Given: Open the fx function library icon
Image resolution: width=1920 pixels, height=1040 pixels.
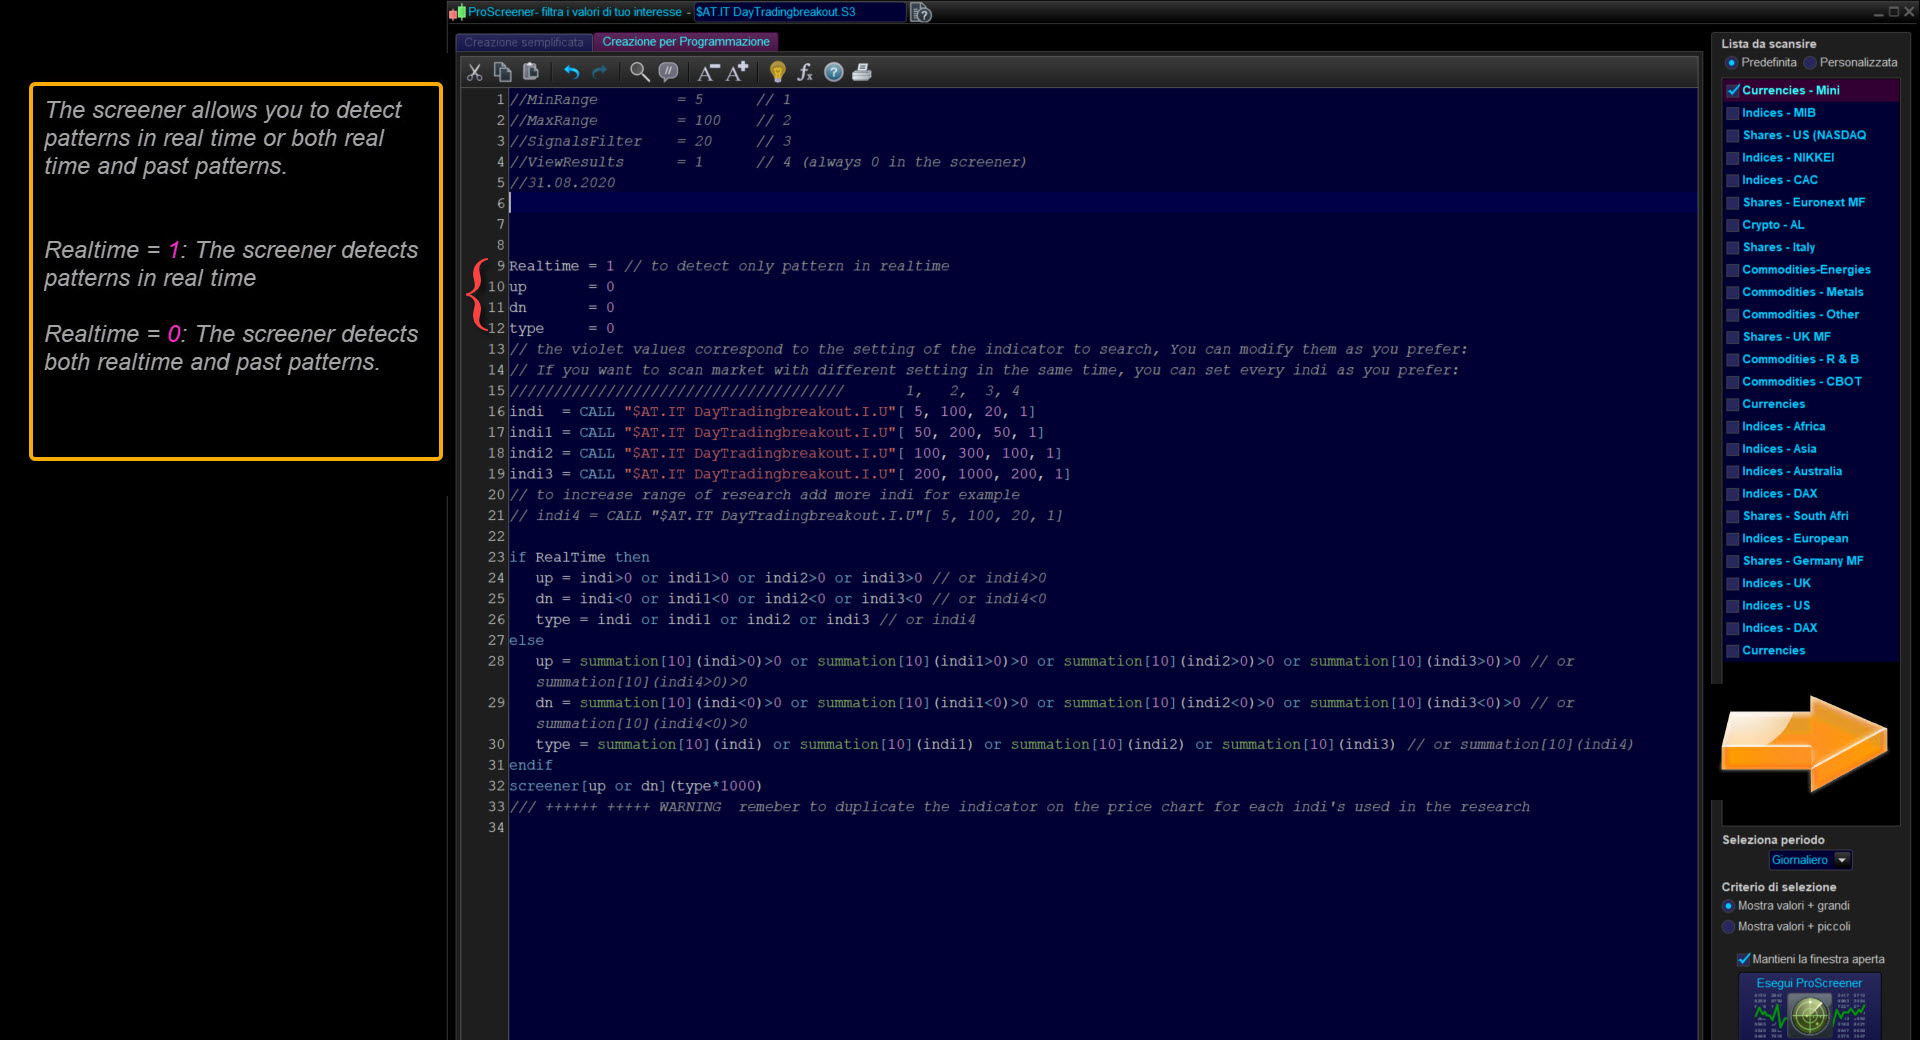Looking at the screenshot, I should tap(805, 72).
